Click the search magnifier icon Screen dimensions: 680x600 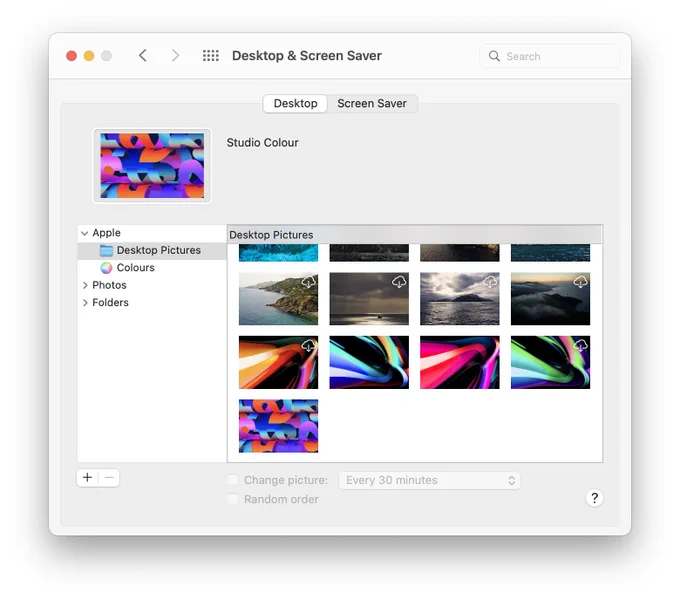tap(494, 56)
